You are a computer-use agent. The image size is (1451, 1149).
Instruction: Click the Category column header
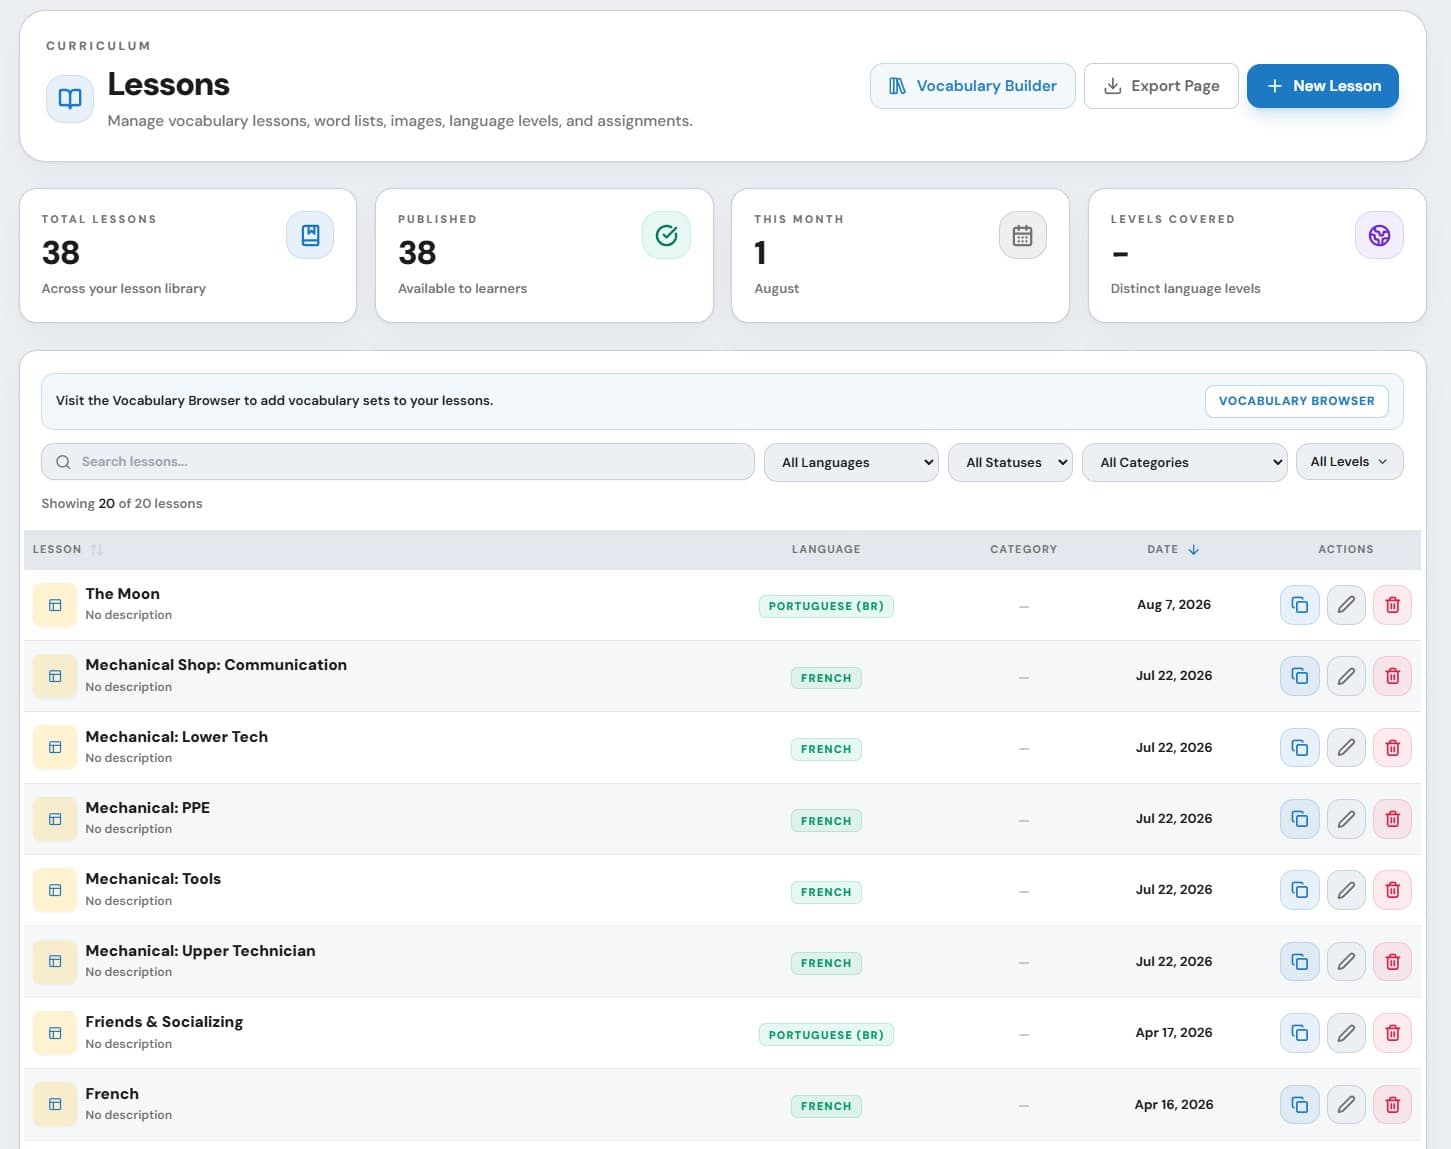(x=1023, y=549)
